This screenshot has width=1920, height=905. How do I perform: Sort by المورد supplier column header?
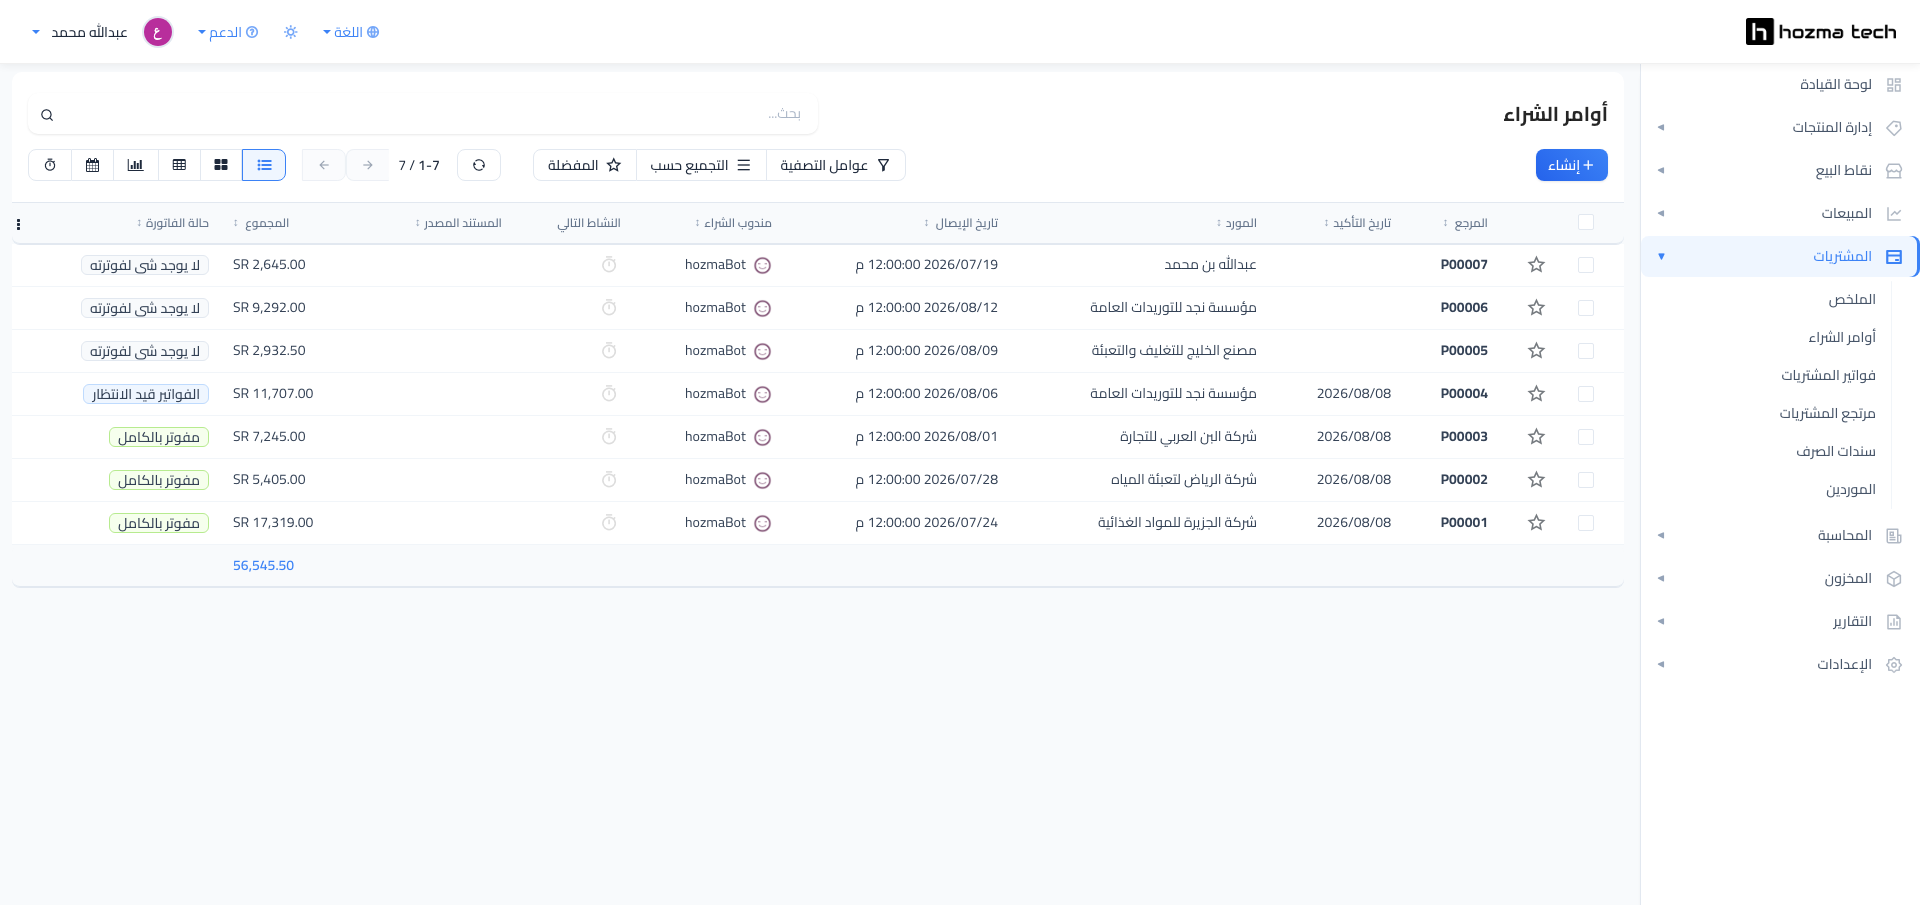tap(1237, 223)
